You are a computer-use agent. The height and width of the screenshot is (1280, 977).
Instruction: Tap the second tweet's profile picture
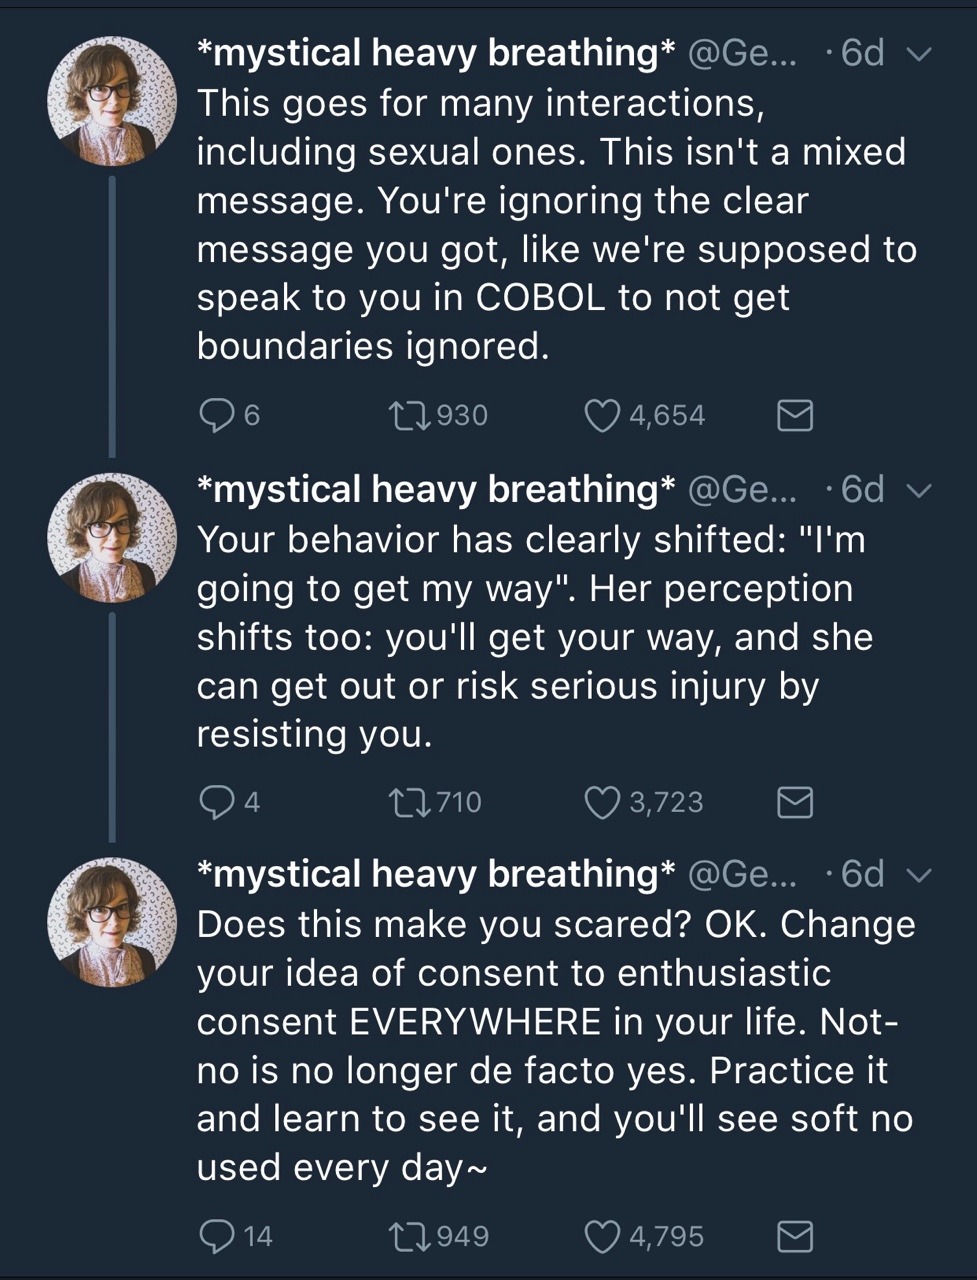pyautogui.click(x=112, y=538)
